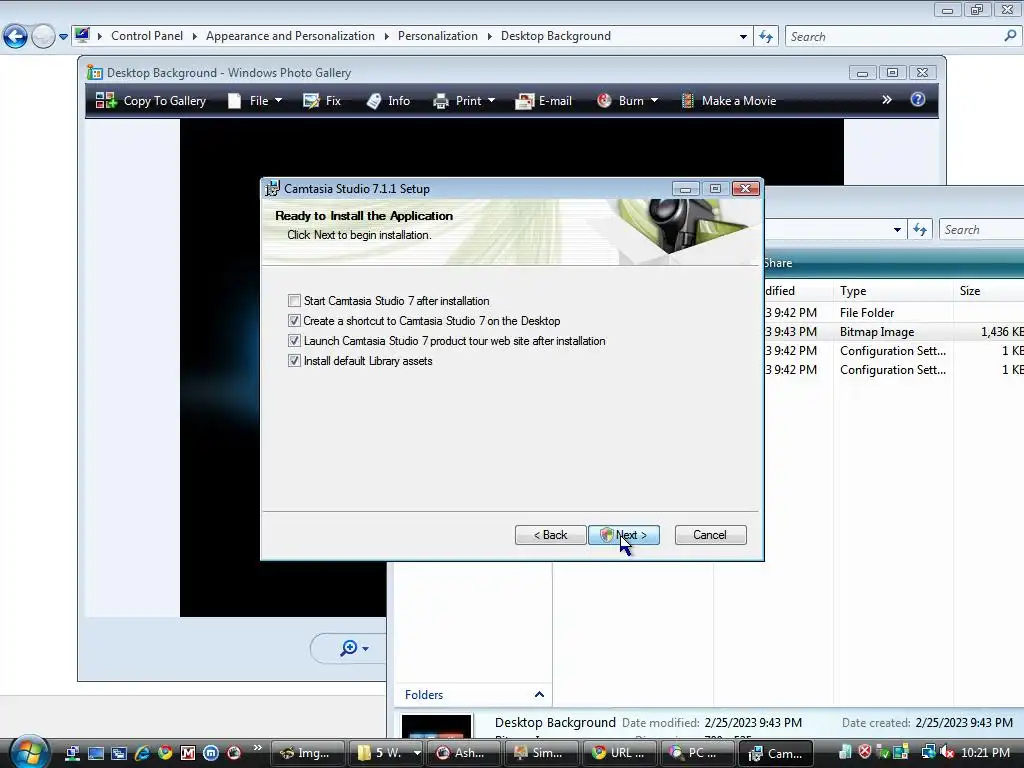Click red X security tray icon
Image resolution: width=1024 pixels, height=768 pixels.
coord(865,752)
